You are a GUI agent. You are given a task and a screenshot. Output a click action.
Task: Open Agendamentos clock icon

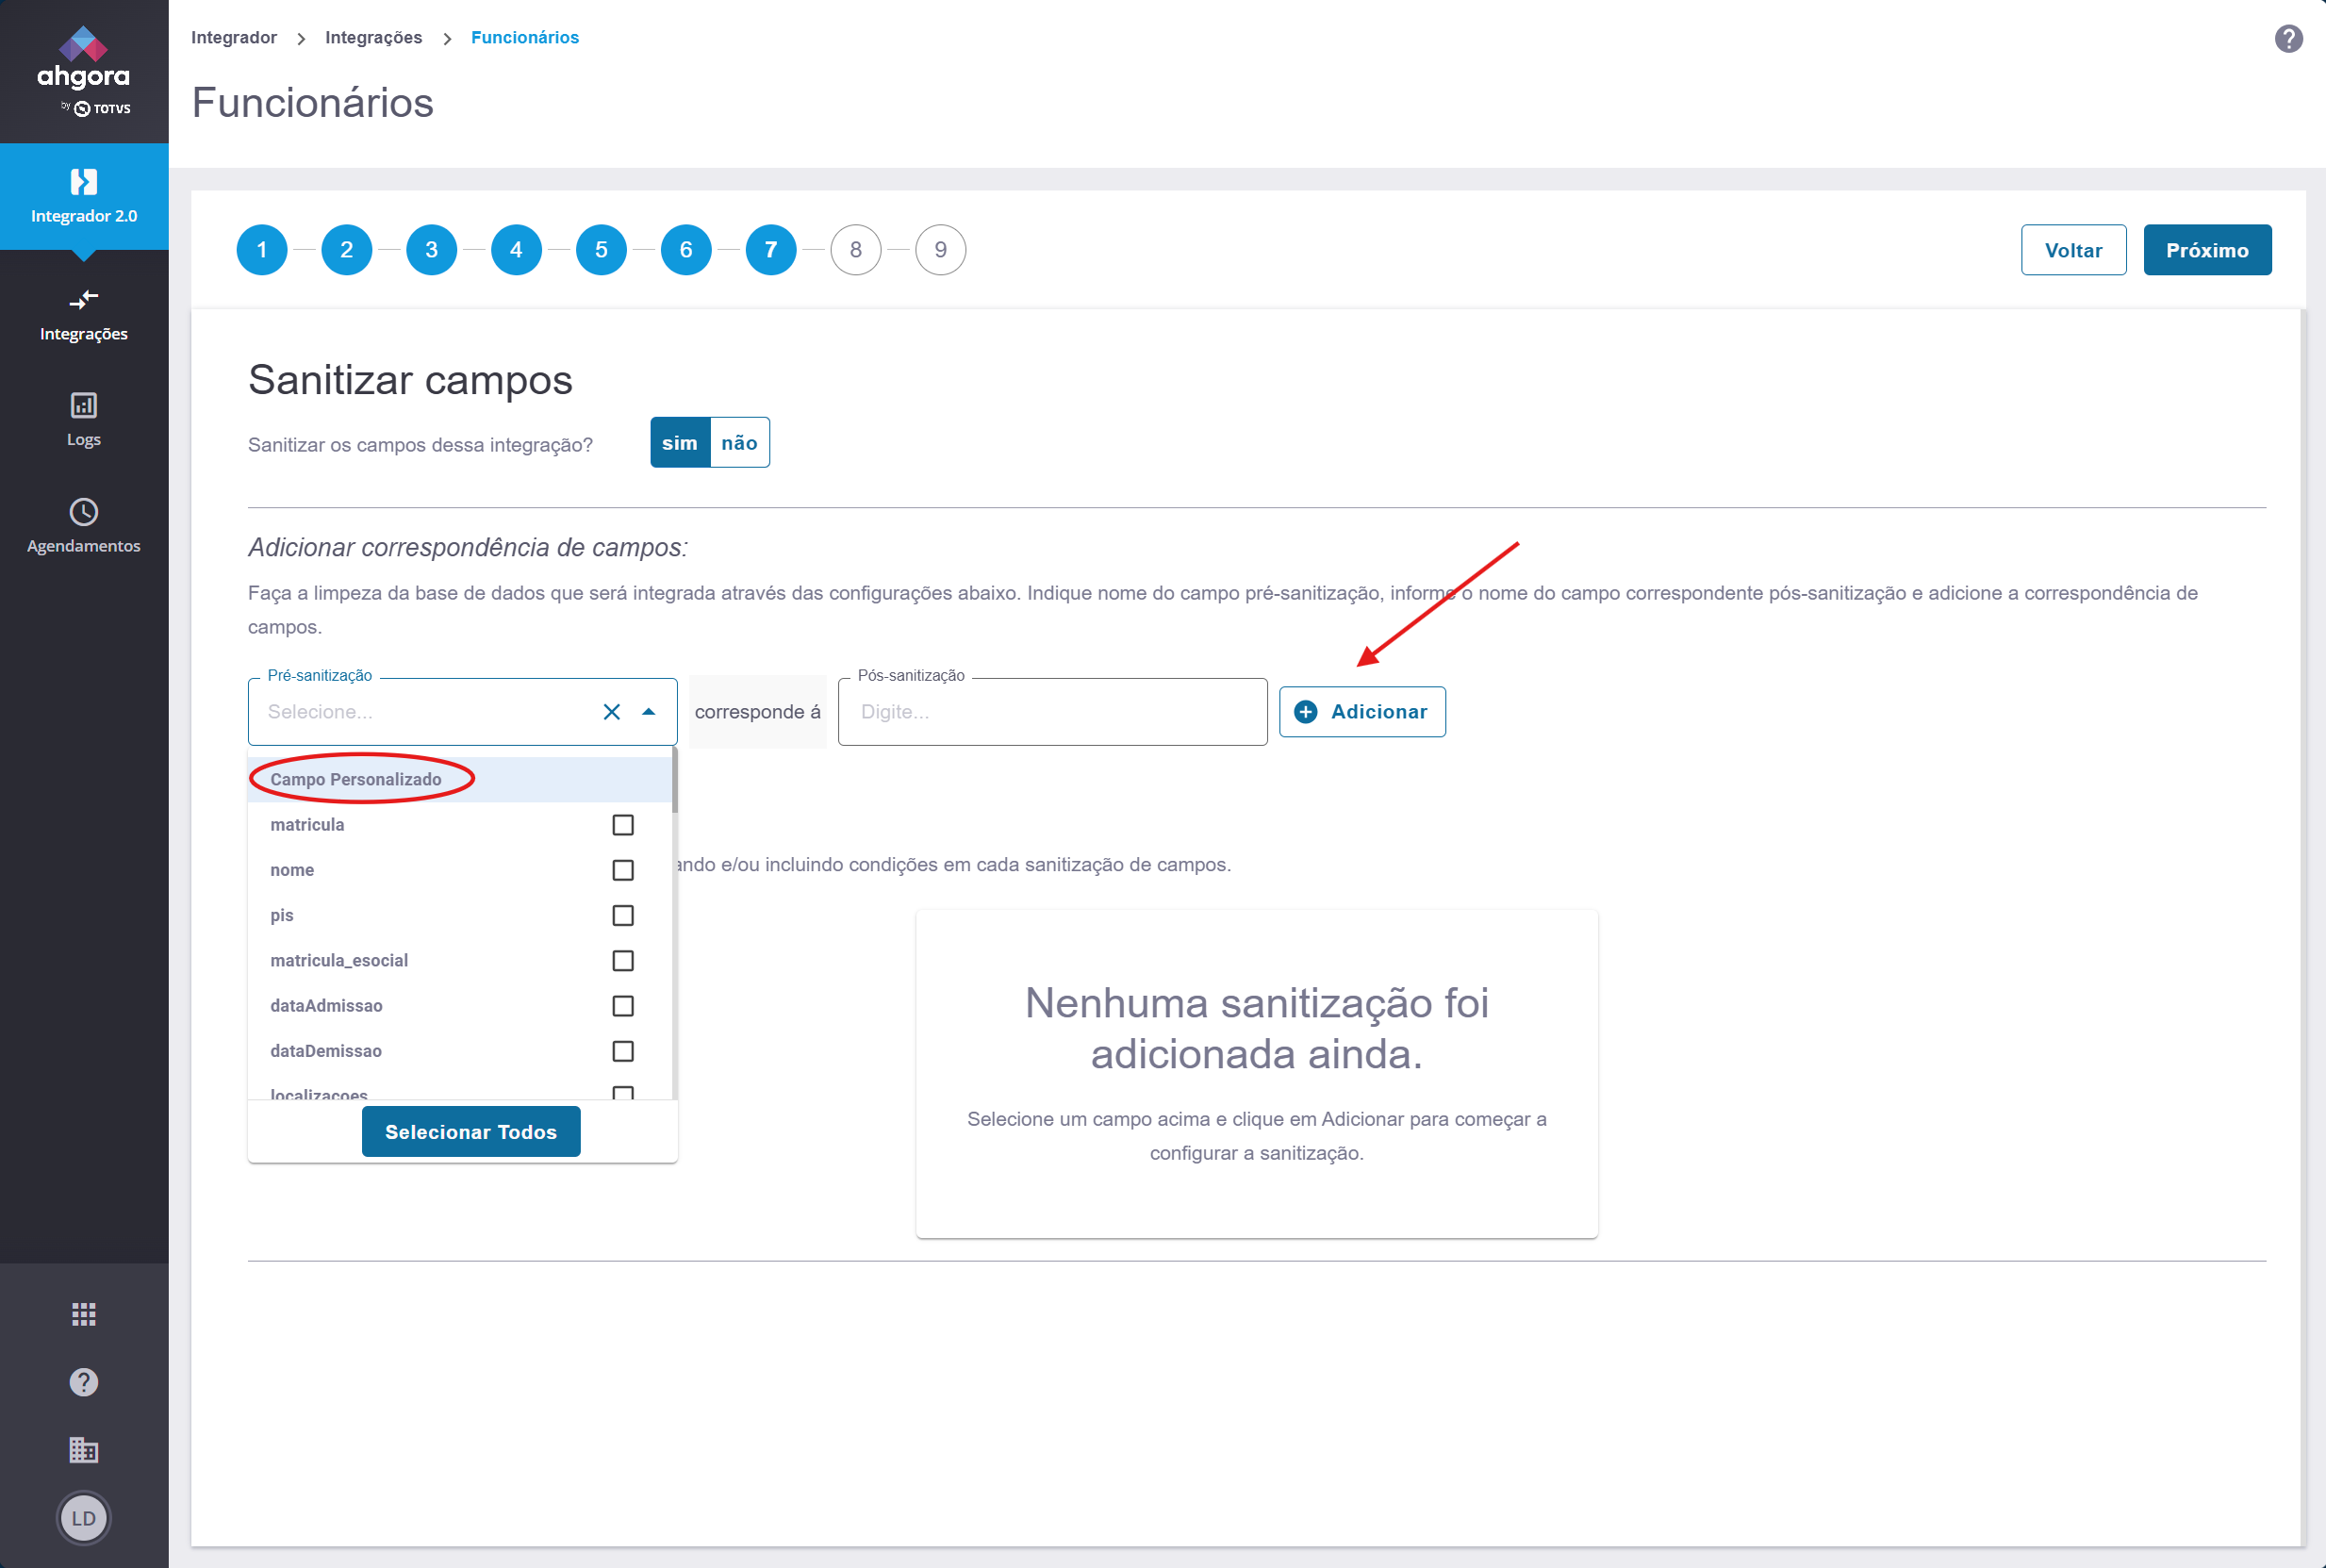point(84,525)
